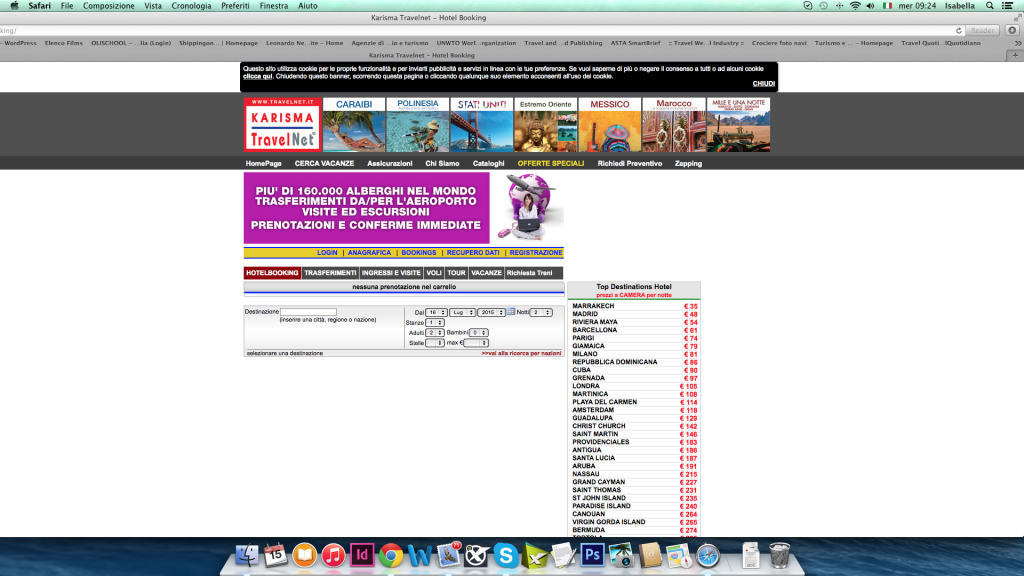Switch to the TRASFERIMENTI tab
This screenshot has width=1024, height=576.
click(x=330, y=273)
